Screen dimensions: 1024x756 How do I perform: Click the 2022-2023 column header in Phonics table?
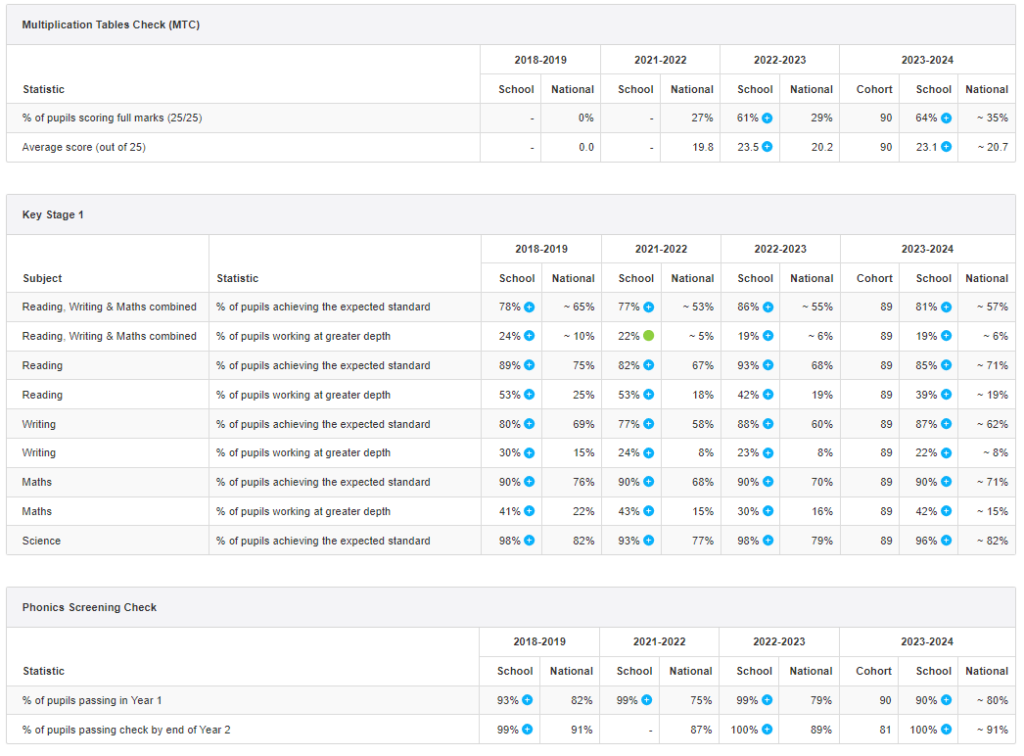(x=779, y=642)
